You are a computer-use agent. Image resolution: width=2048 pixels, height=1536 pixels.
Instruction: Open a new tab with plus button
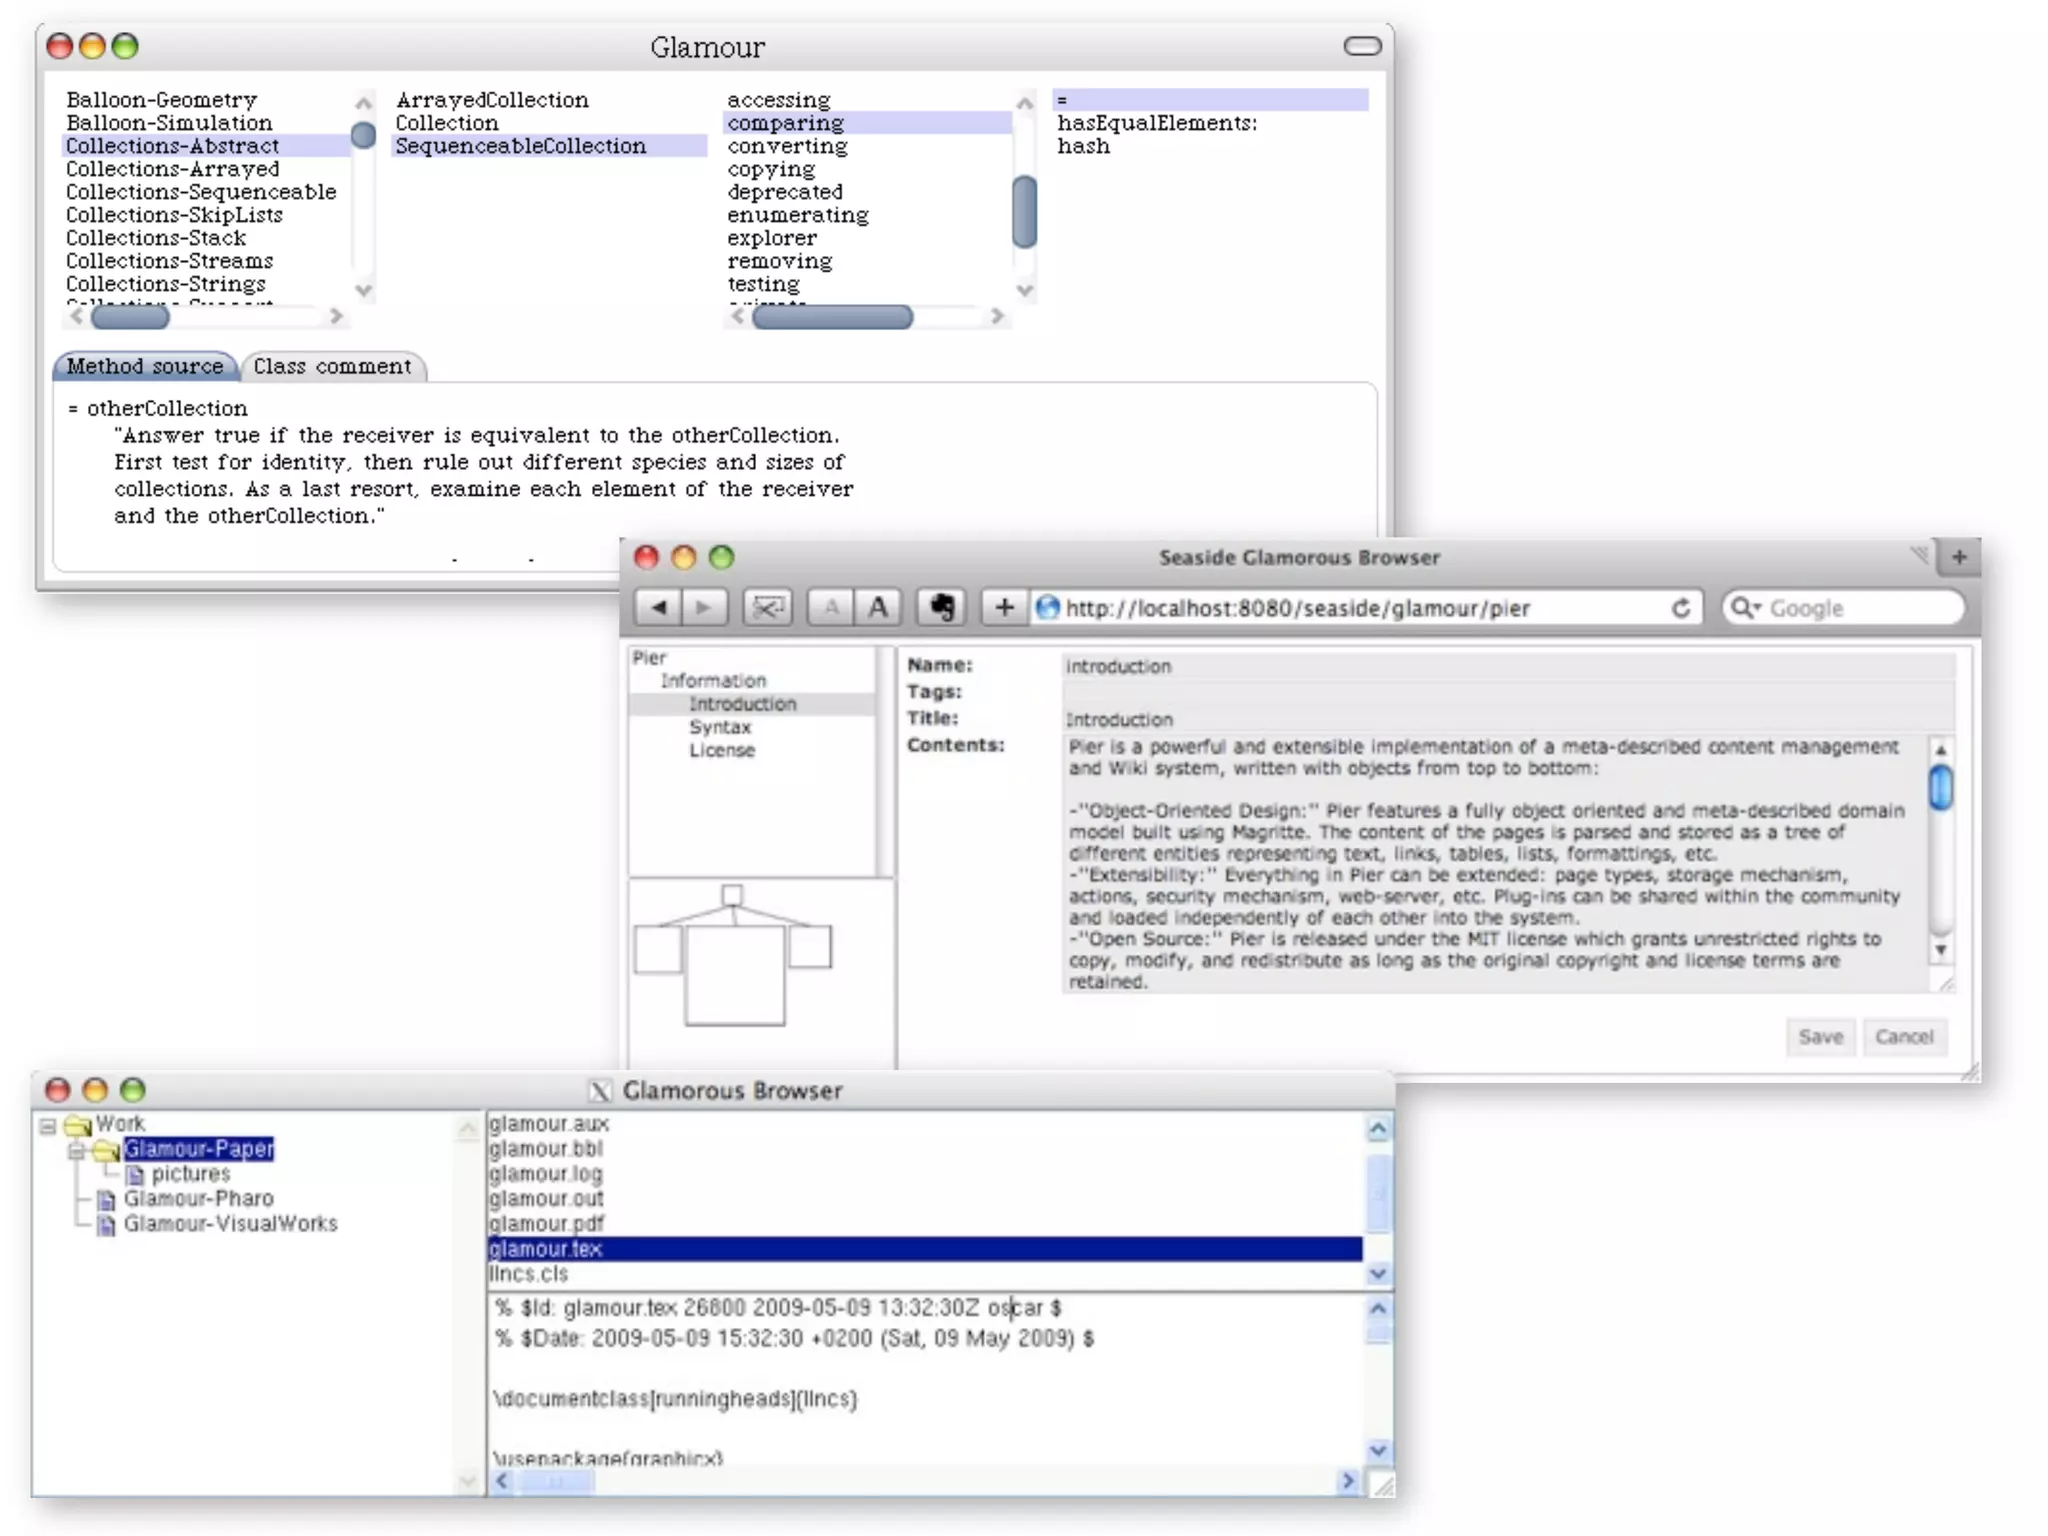tap(1958, 557)
